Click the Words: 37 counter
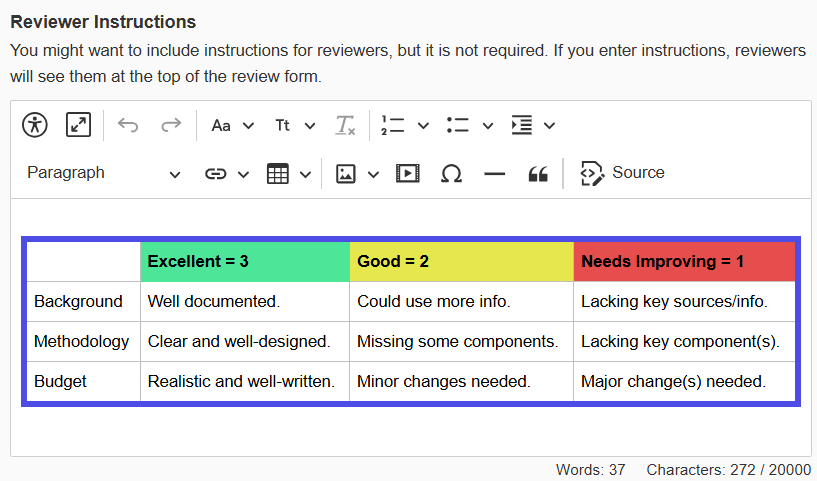The height and width of the screenshot is (481, 817). click(590, 470)
